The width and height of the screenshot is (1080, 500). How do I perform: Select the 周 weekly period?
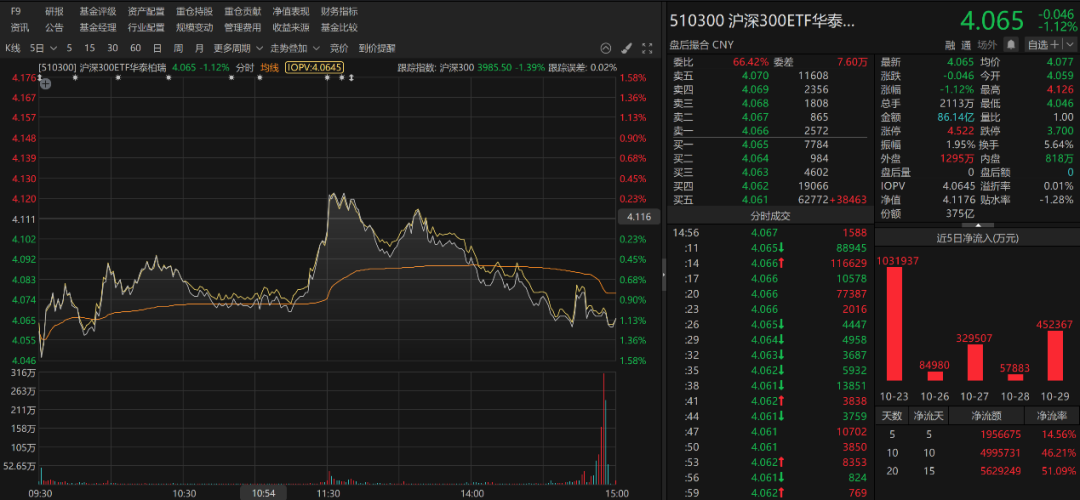point(178,48)
